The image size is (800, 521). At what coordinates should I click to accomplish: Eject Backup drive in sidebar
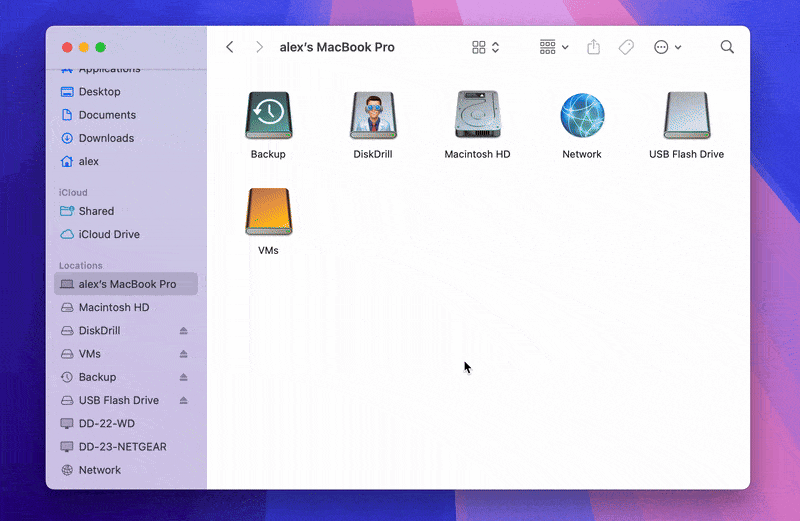[184, 377]
